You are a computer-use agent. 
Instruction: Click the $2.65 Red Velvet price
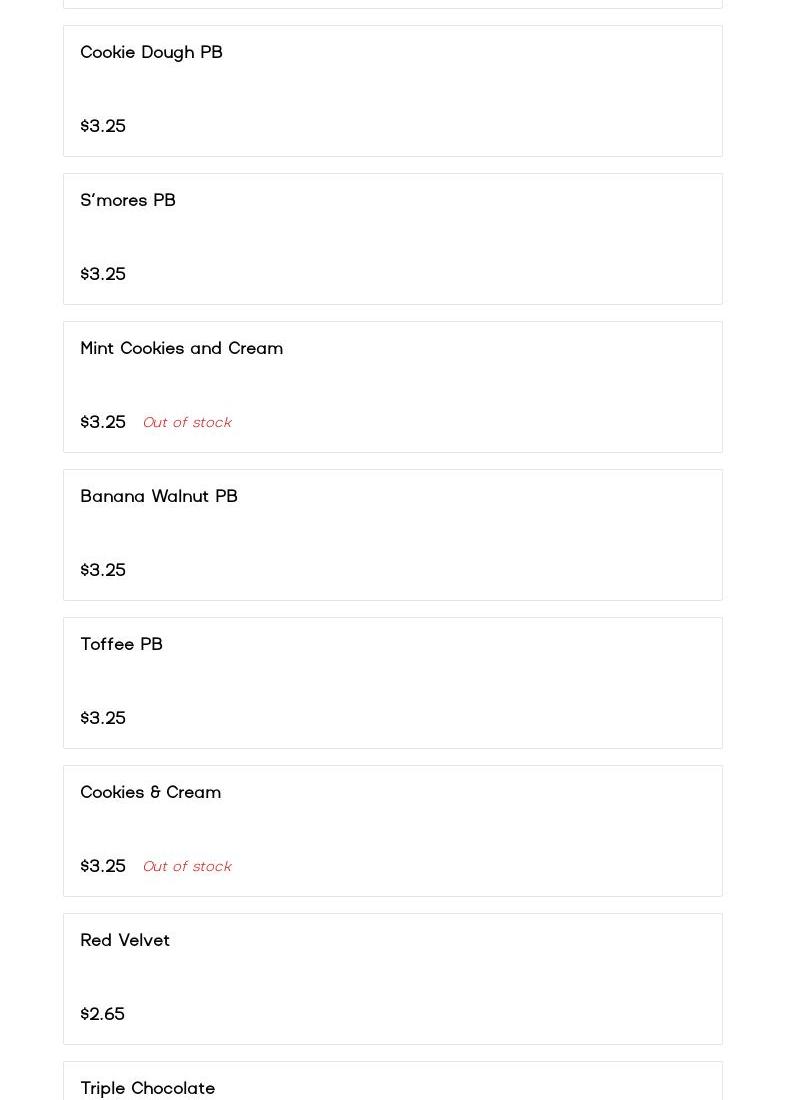click(103, 1014)
